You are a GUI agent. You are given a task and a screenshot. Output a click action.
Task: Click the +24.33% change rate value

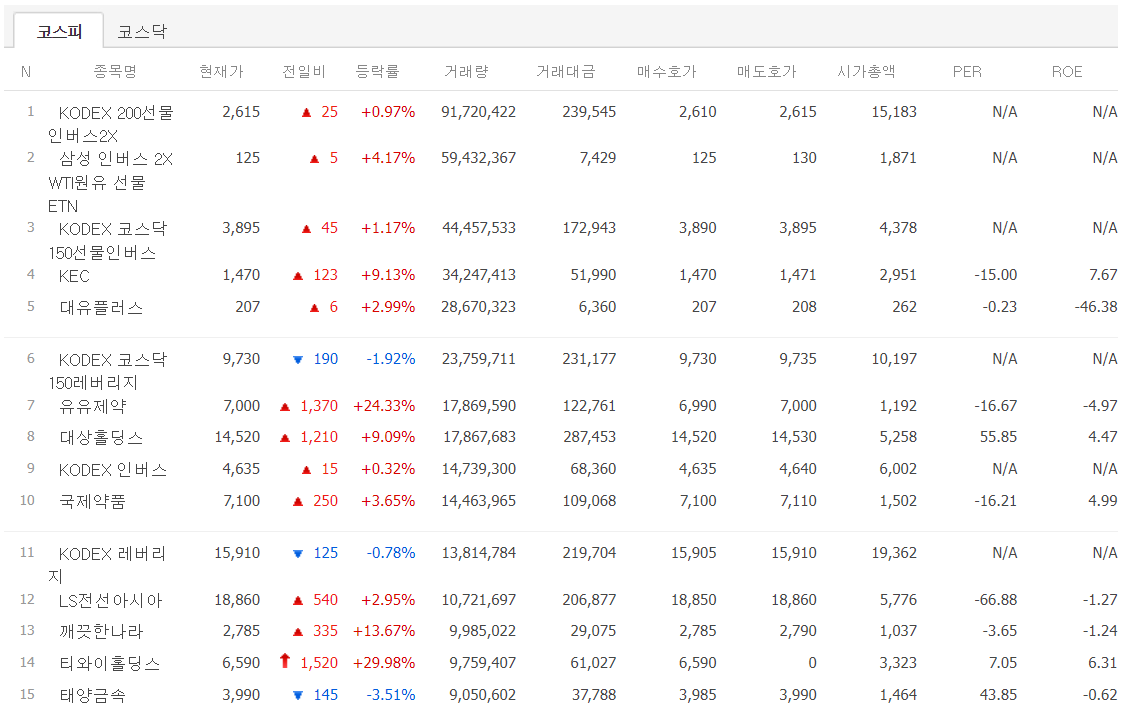[384, 406]
